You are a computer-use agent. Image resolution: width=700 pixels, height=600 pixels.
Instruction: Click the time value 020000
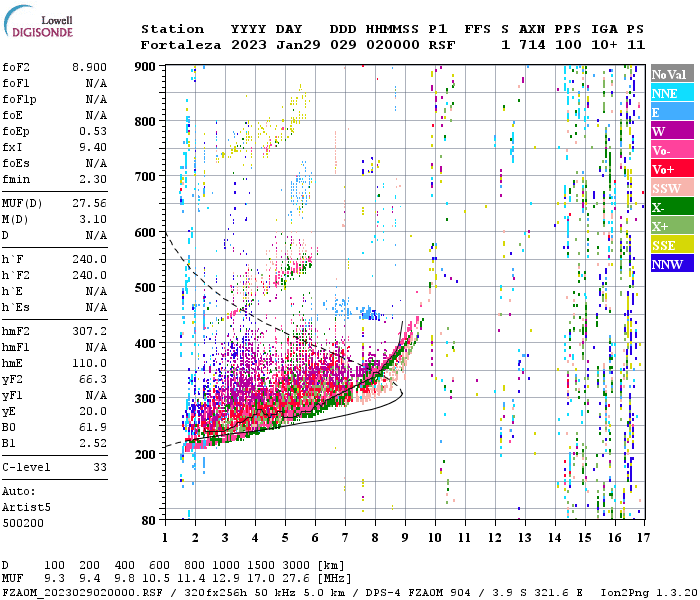[x=393, y=45]
